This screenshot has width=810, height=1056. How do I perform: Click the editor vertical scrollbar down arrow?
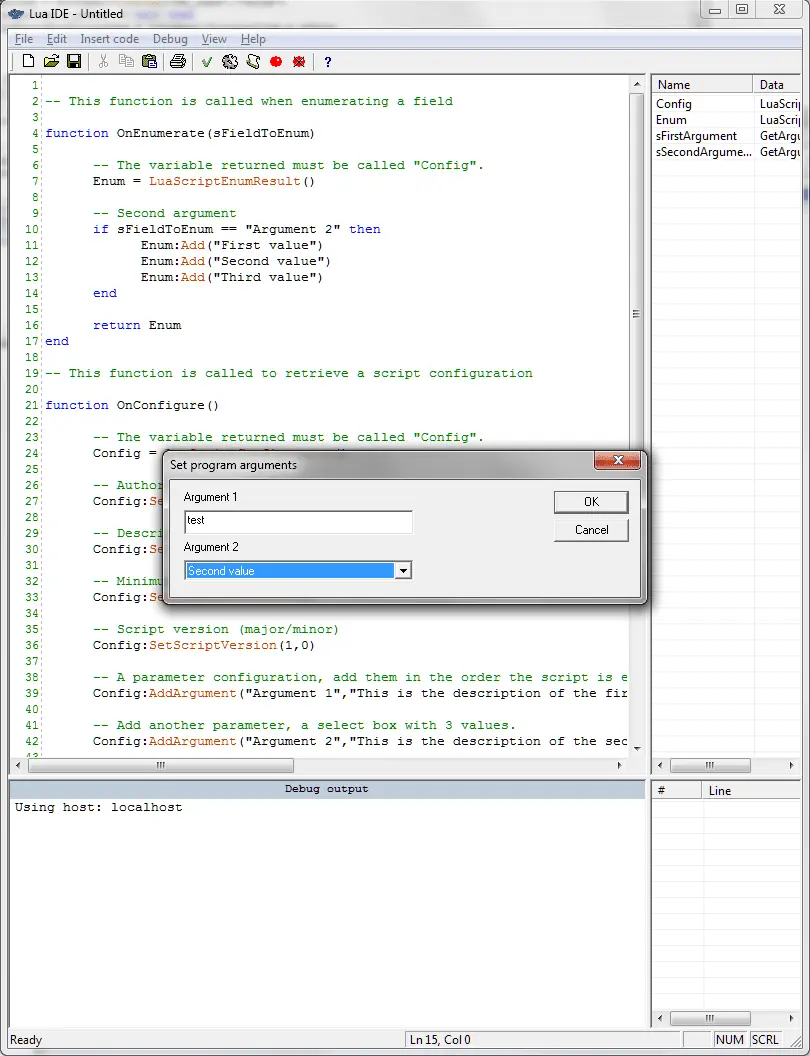pyautogui.click(x=637, y=748)
